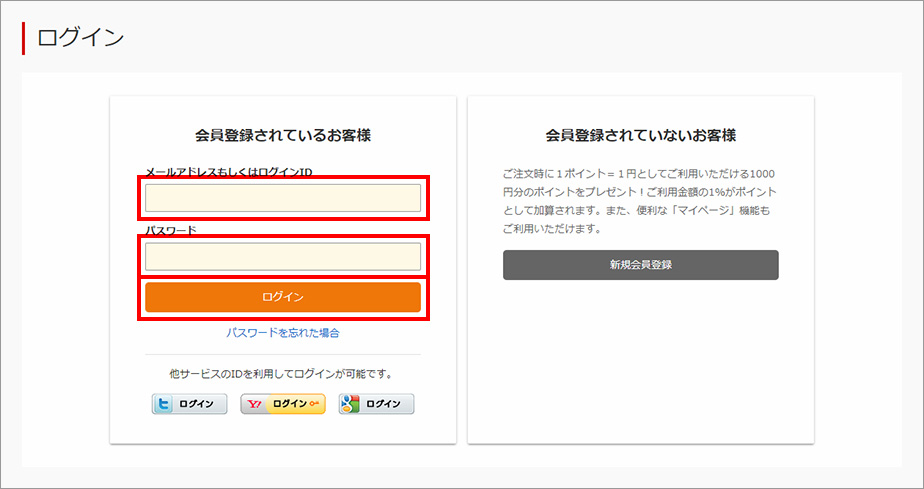Screen dimensions: 924x489
Task: Click the 会員登録されていないお客様 heading
Action: [641, 136]
